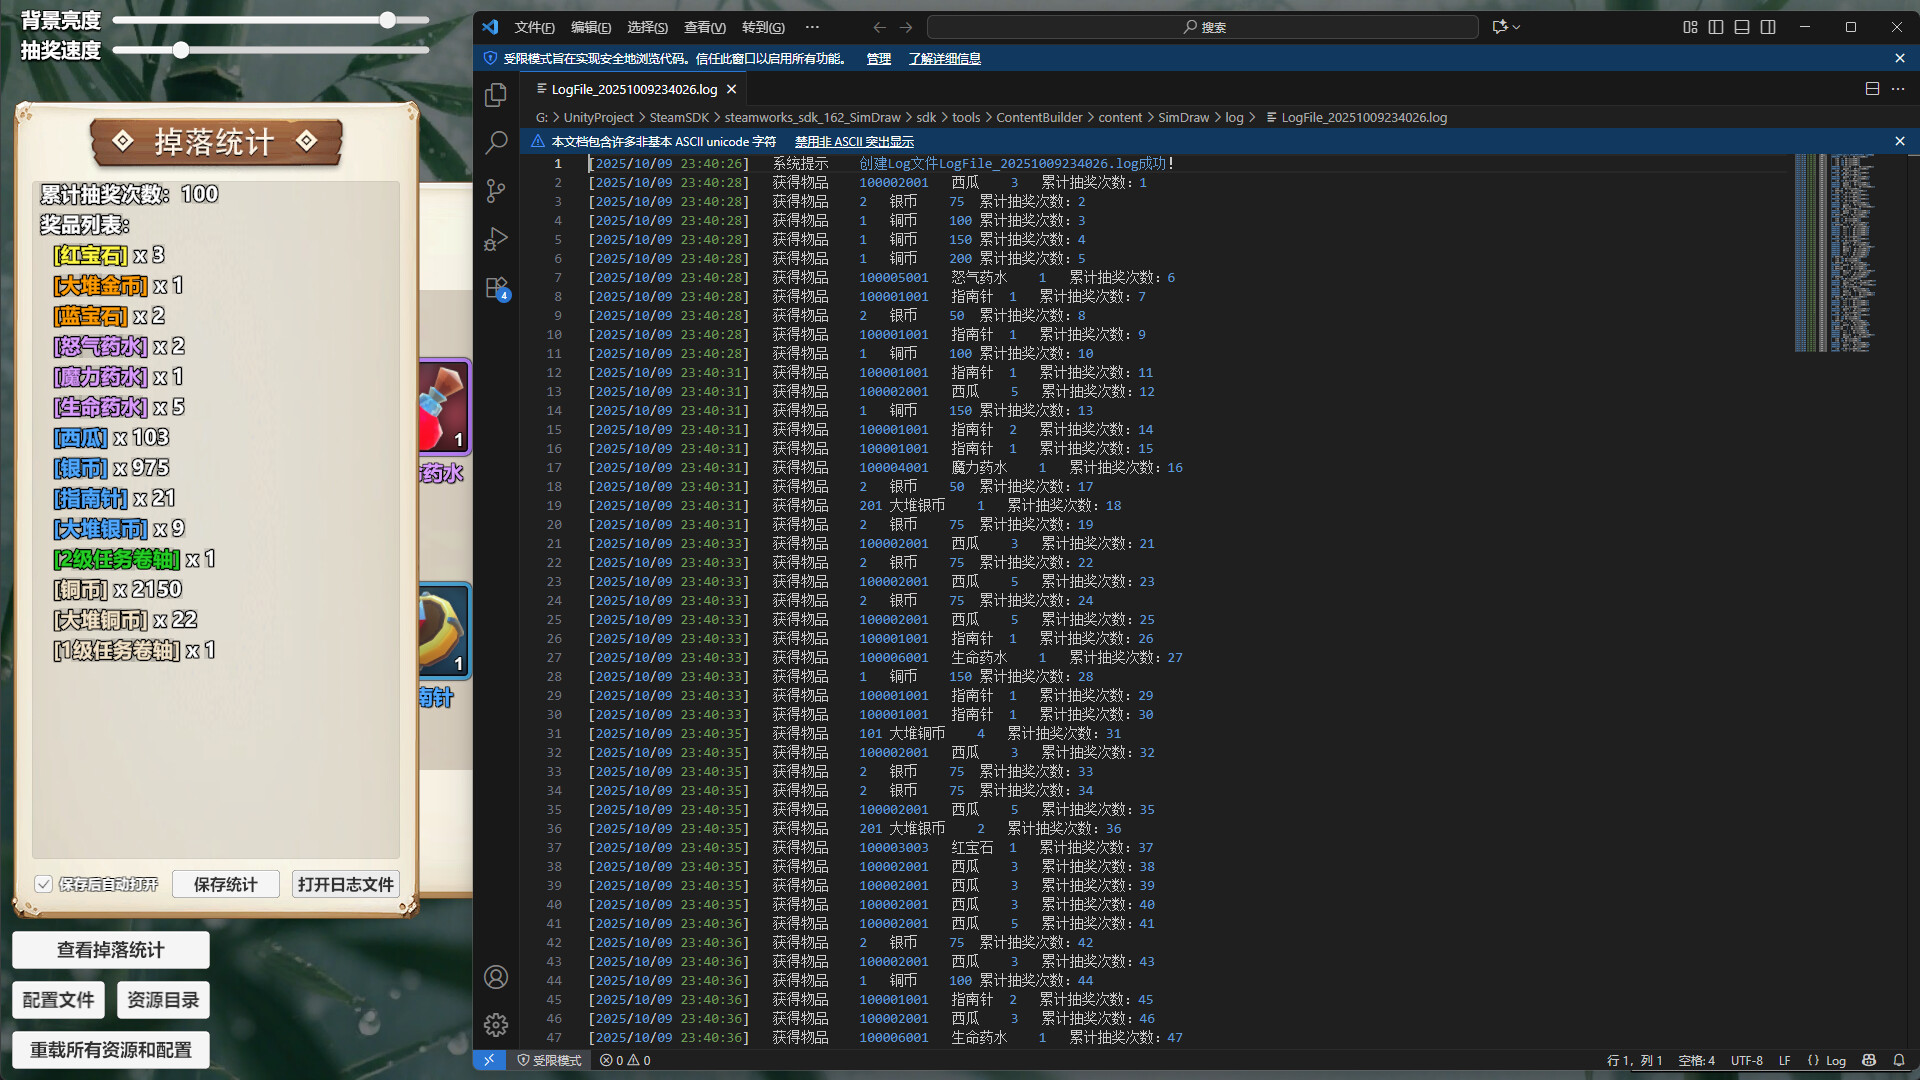Open the Manage settings gear icon
Viewport: 1920px width, 1080px height.
[x=496, y=1025]
